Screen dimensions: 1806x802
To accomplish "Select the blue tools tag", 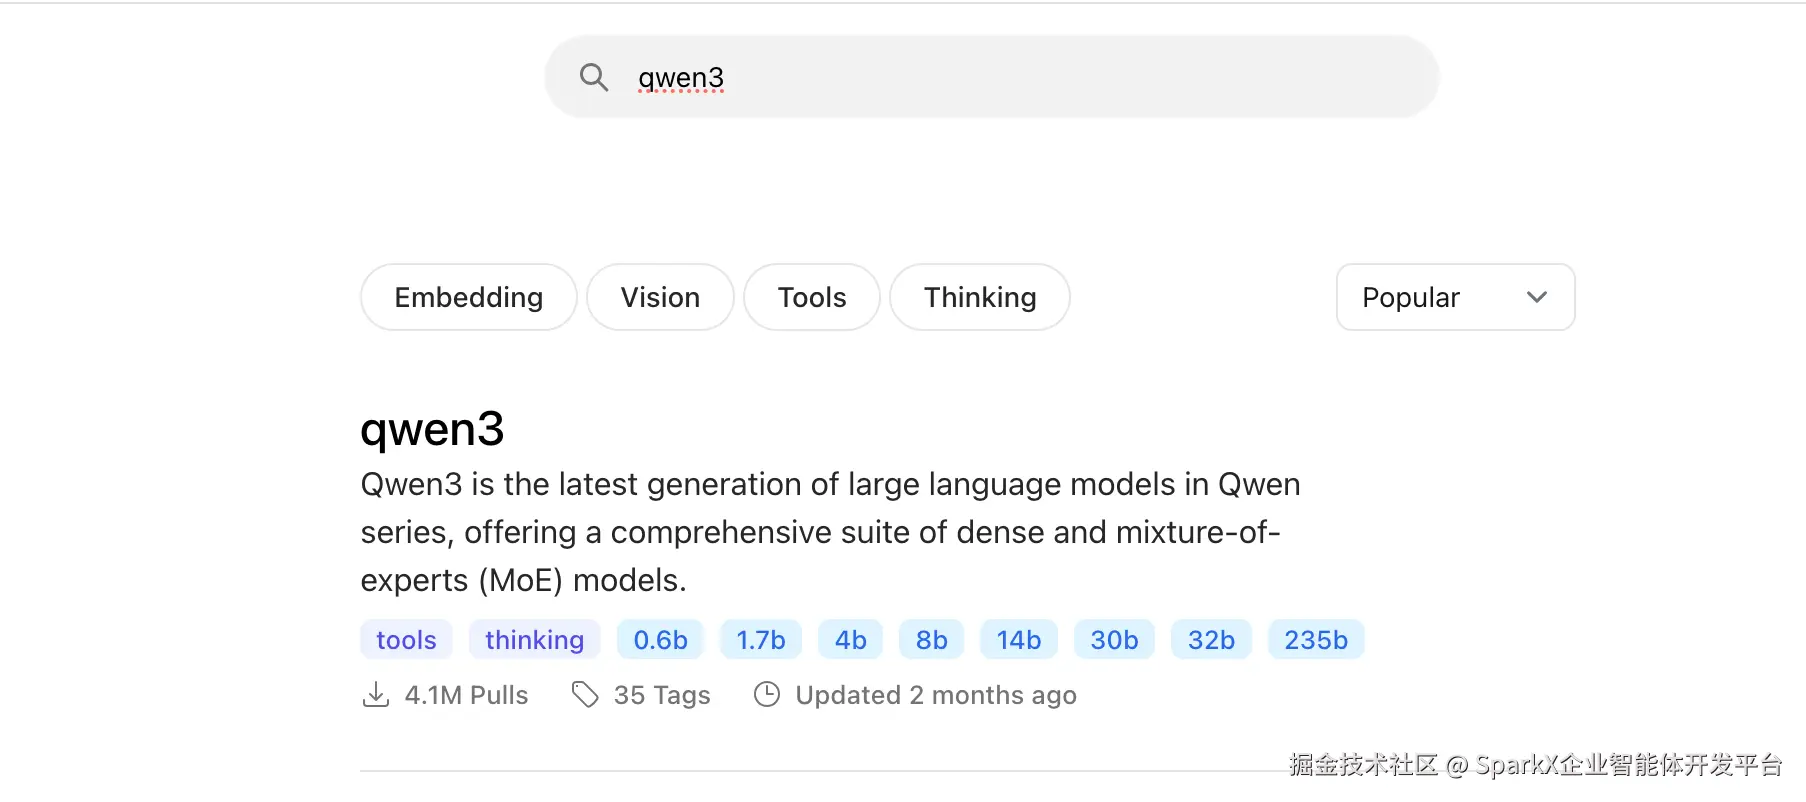I will coord(406,640).
